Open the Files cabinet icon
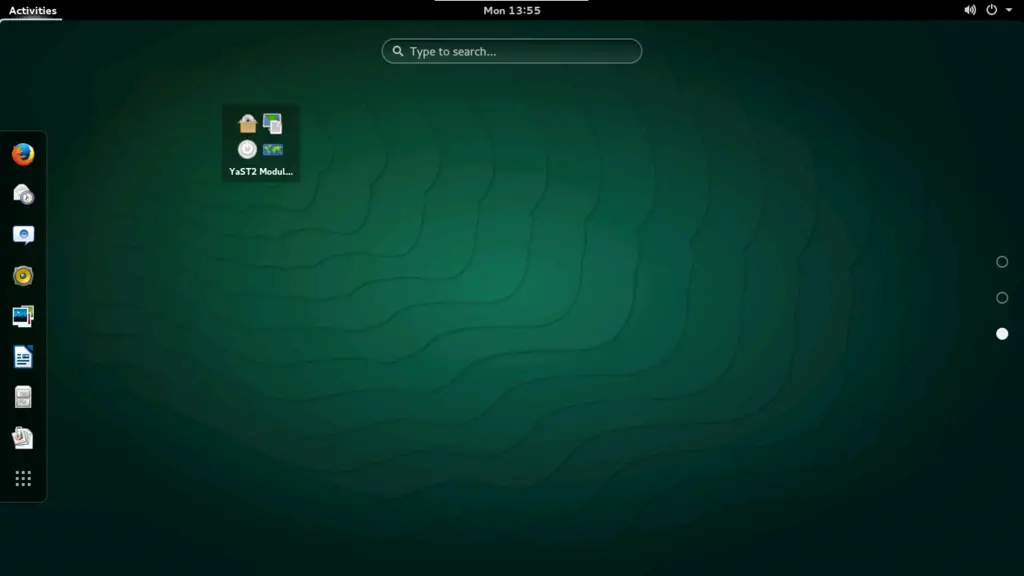Image resolution: width=1024 pixels, height=576 pixels. point(23,397)
